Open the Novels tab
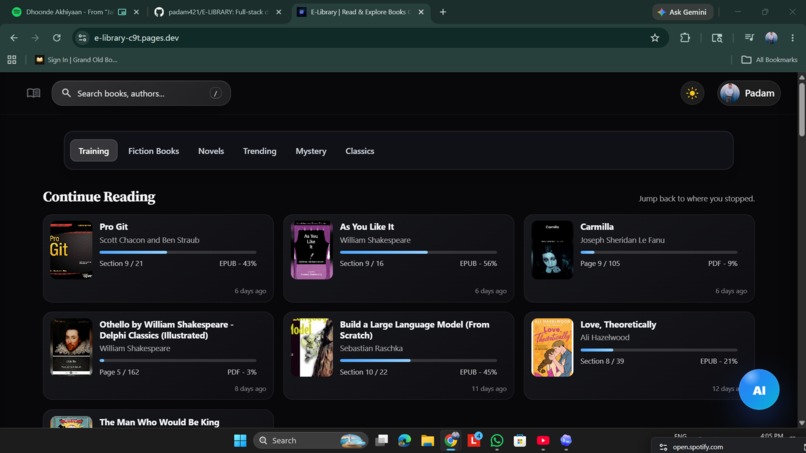806x453 pixels. coord(211,151)
